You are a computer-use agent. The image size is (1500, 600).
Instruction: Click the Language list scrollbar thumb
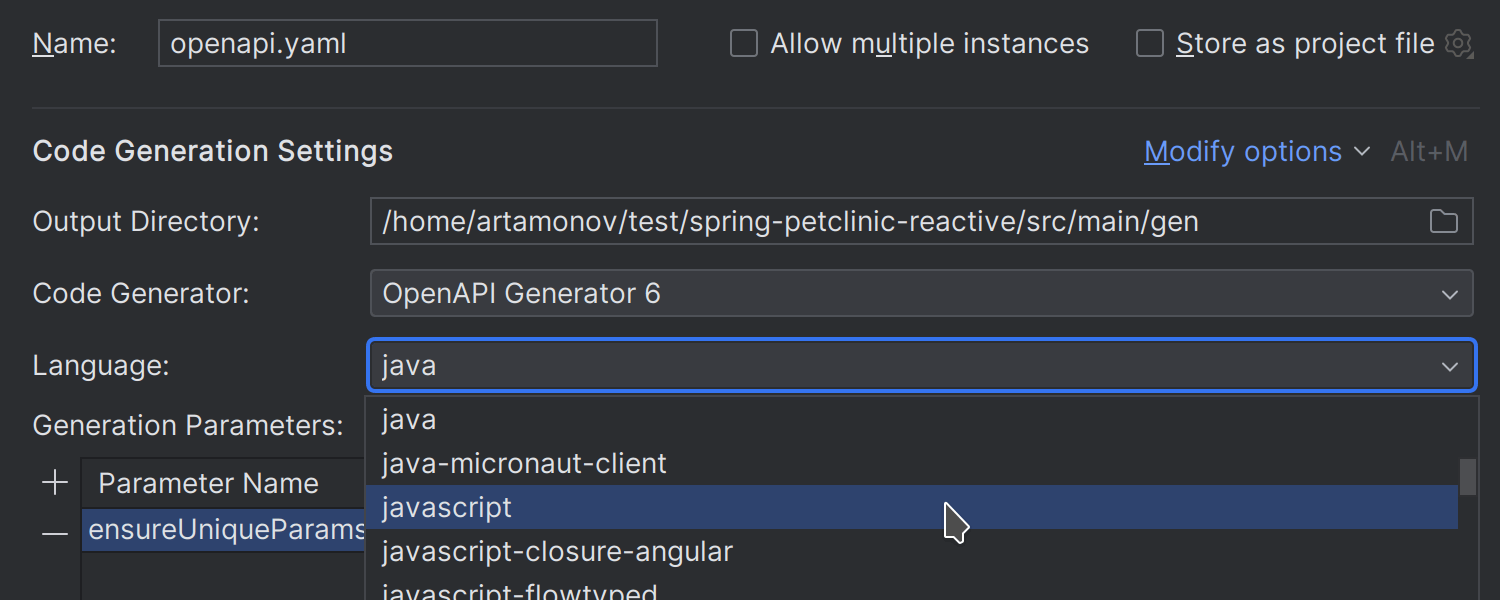[x=1467, y=477]
